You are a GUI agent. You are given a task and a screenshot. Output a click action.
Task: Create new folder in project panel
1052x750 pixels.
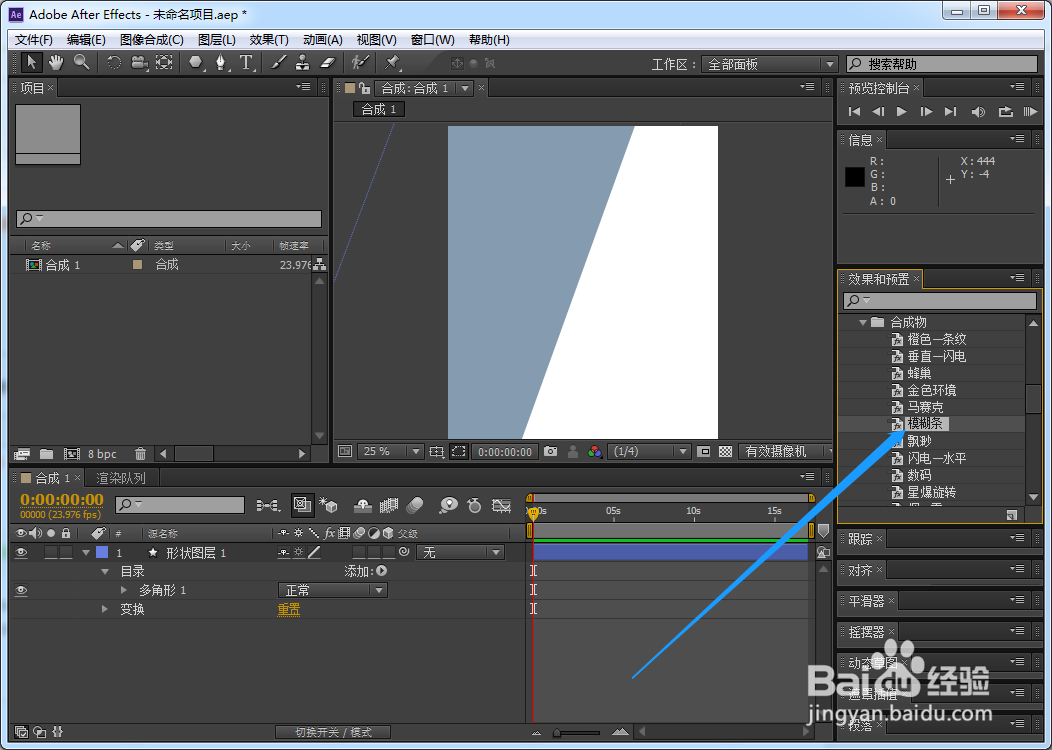[46, 454]
